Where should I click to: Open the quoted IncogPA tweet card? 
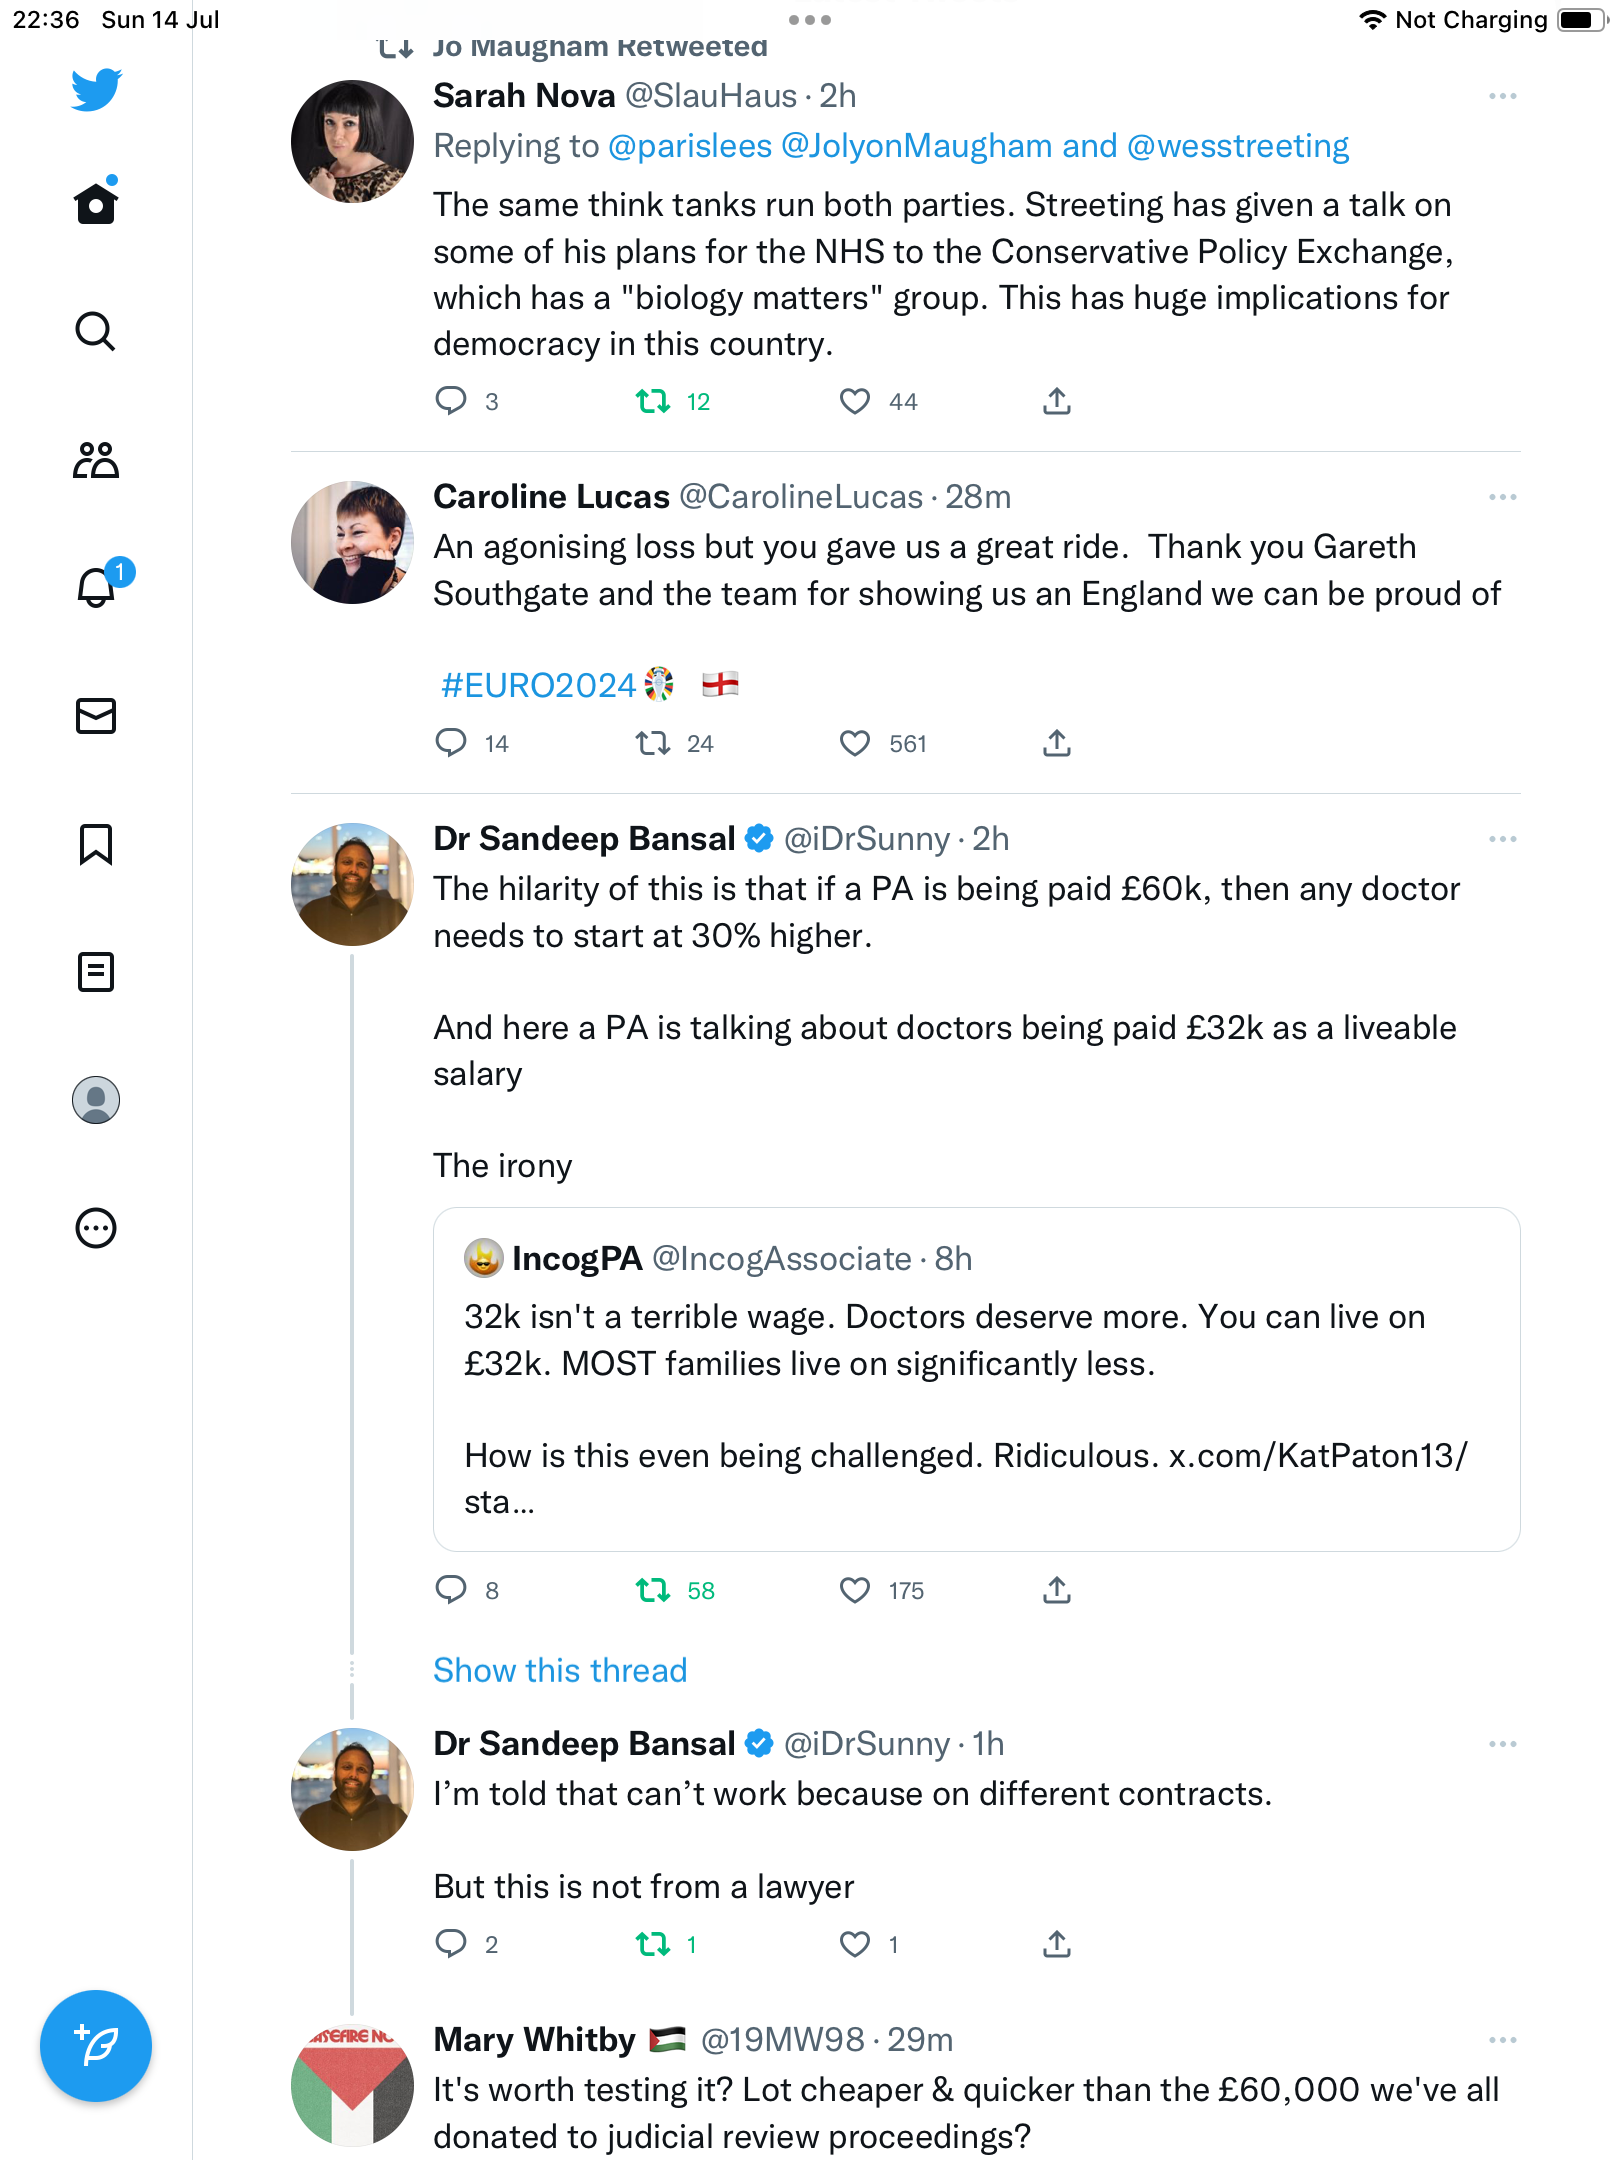point(976,1380)
